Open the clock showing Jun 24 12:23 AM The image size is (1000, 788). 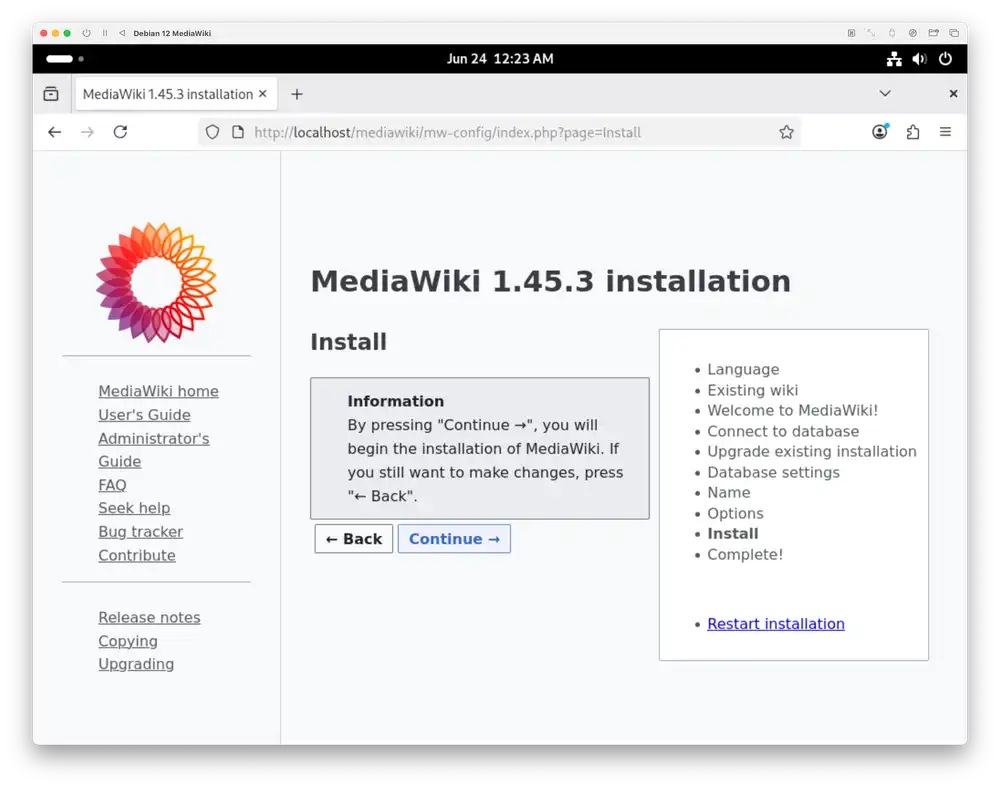[x=500, y=59]
